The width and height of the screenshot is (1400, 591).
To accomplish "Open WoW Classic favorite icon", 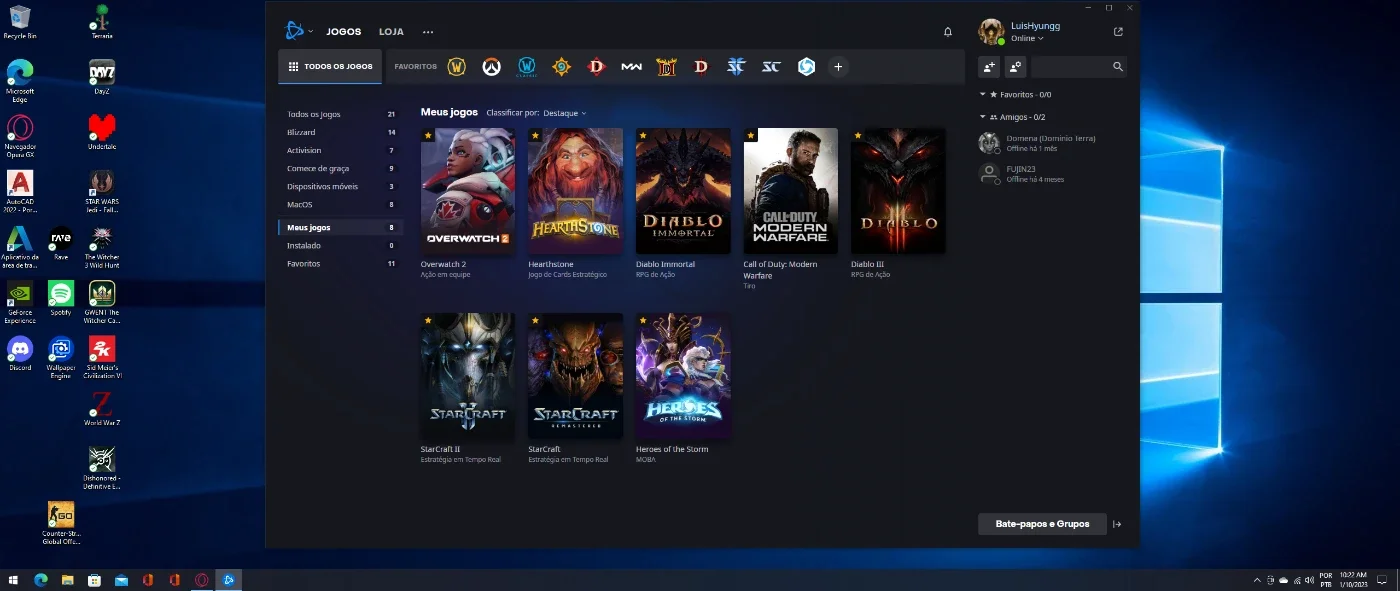I will (x=526, y=67).
